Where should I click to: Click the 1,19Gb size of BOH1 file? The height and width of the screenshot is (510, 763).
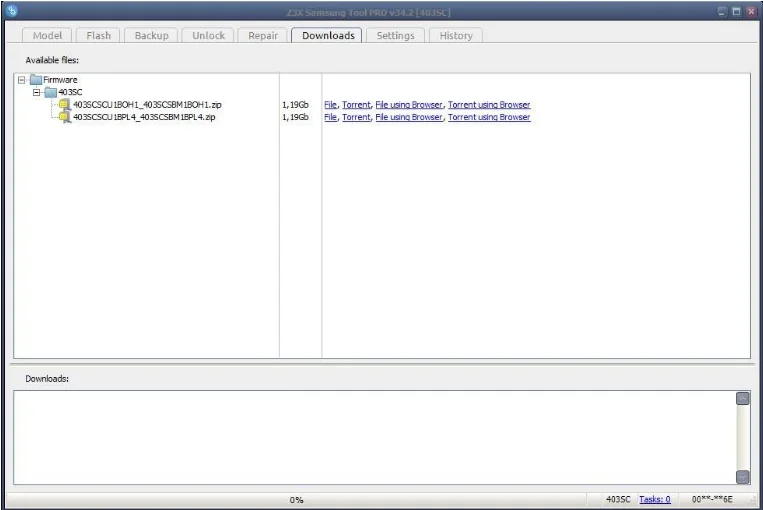point(295,105)
